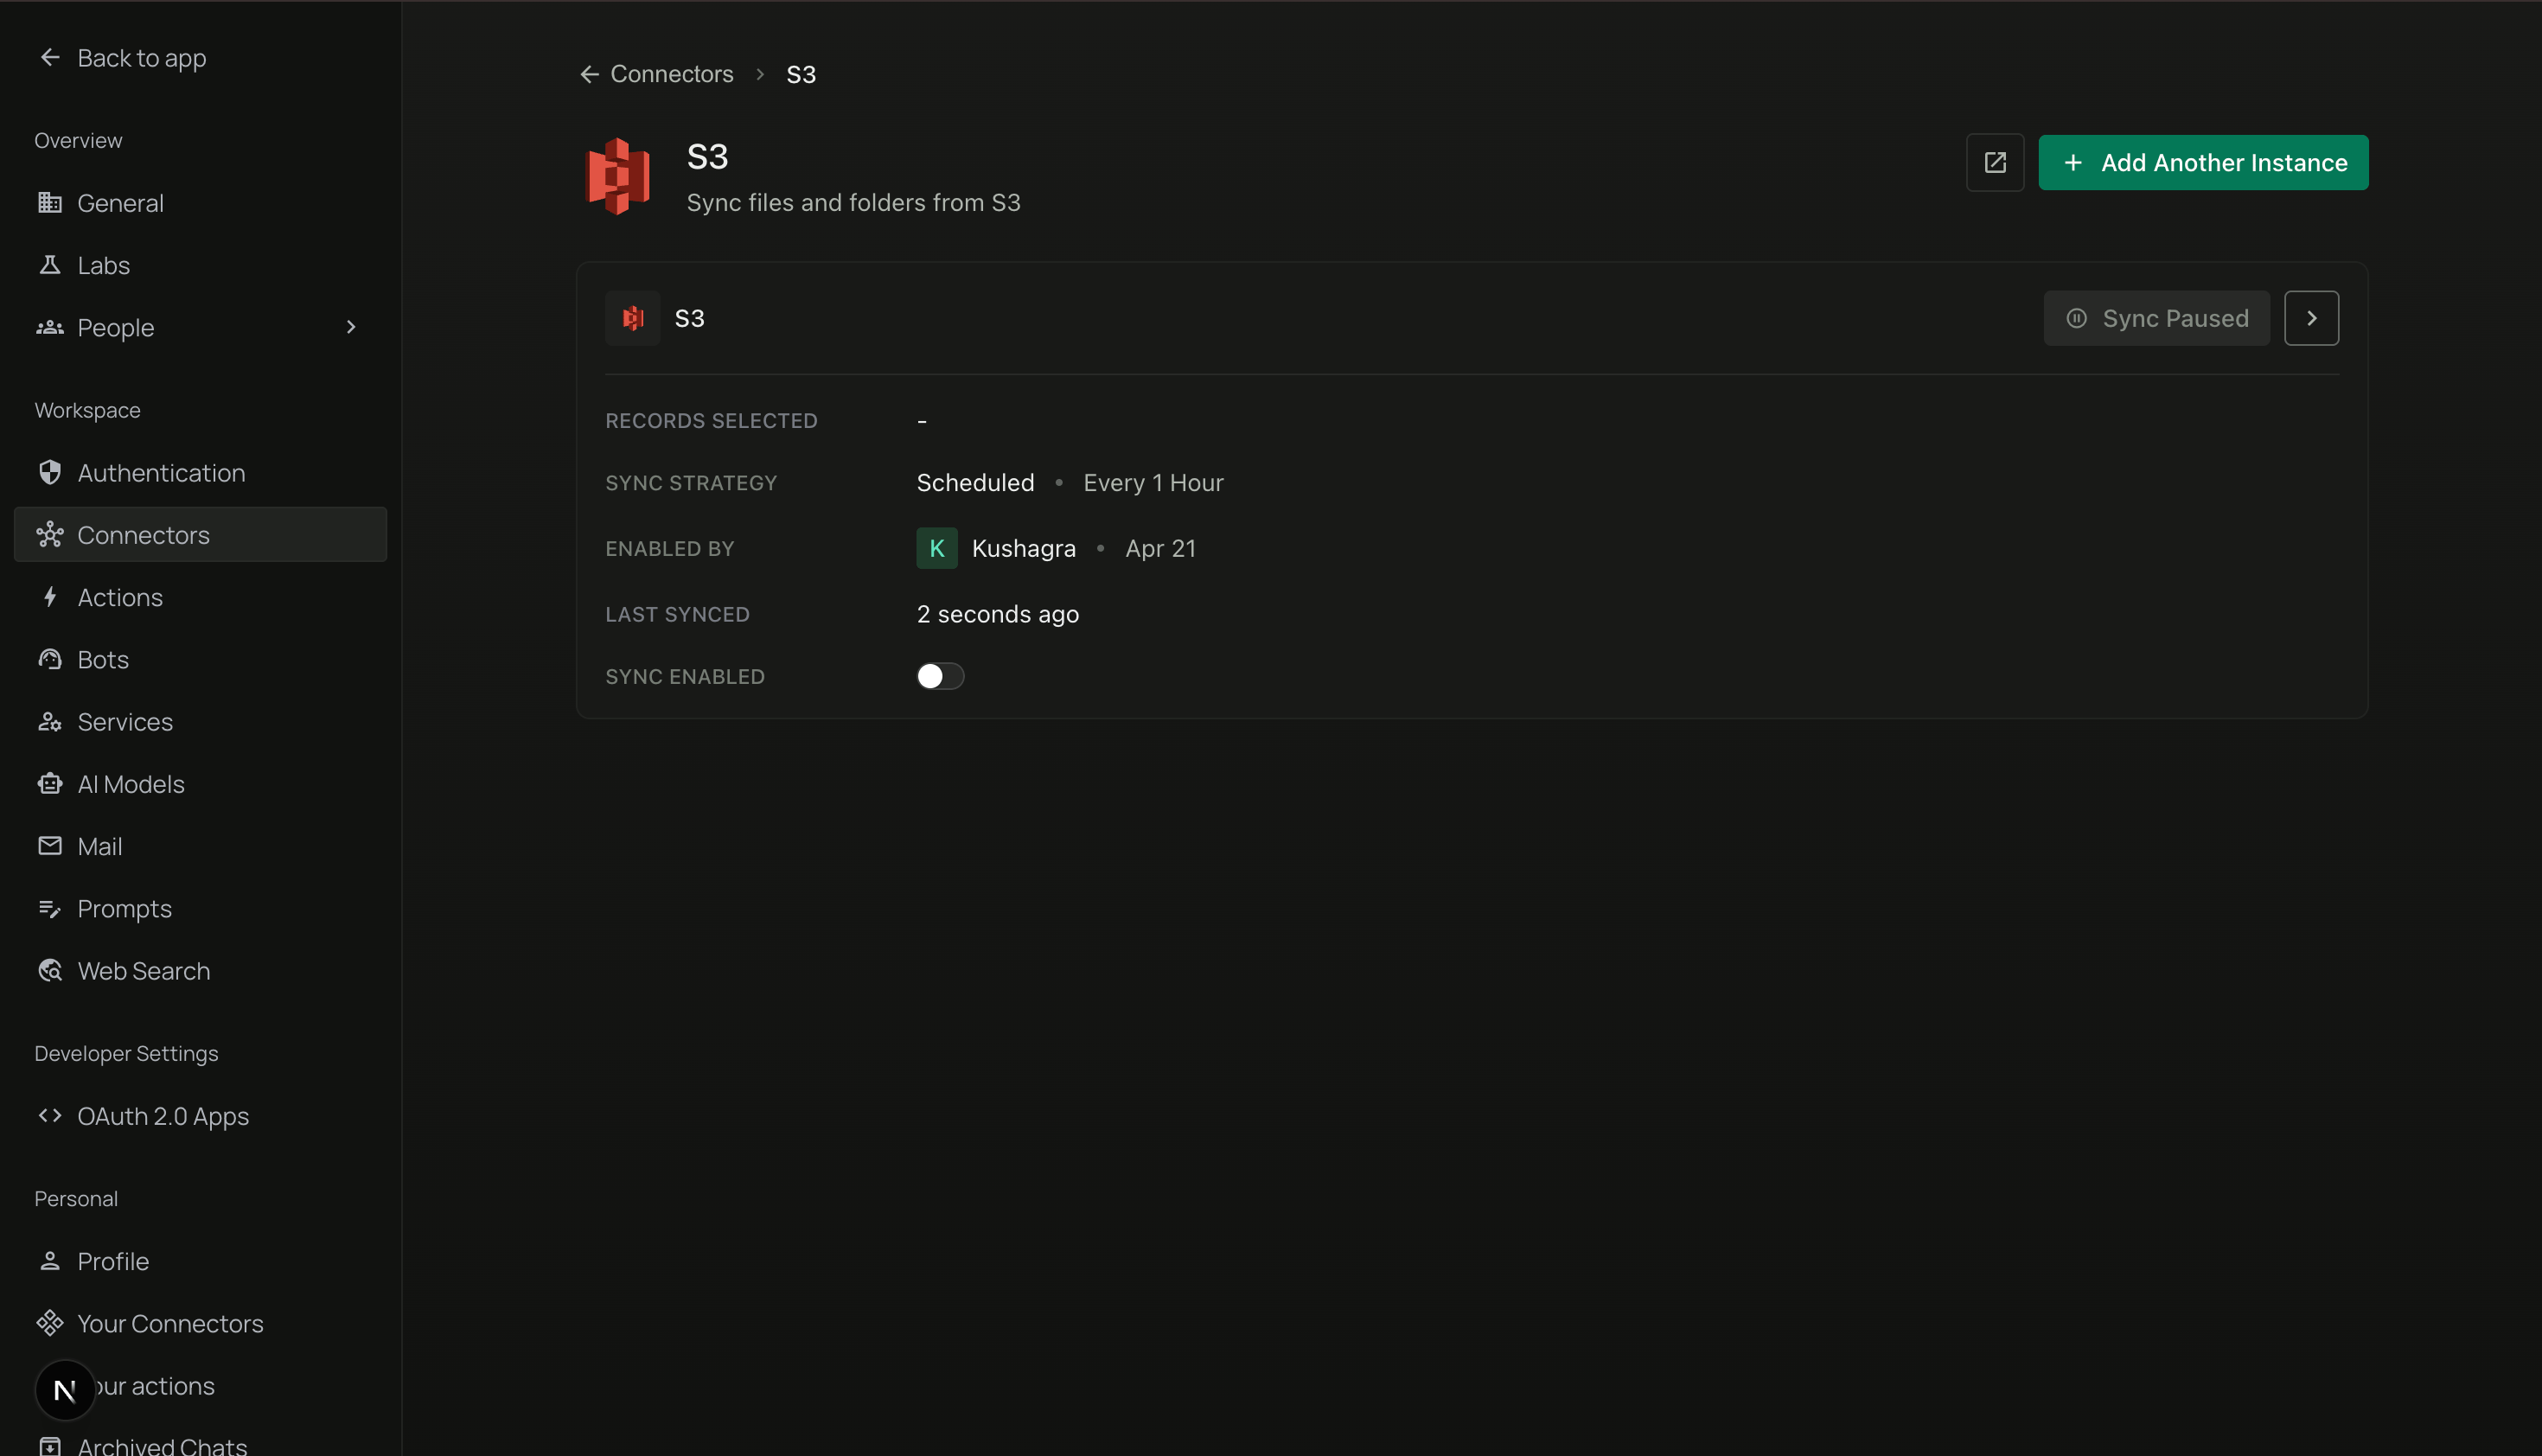Viewport: 2542px width, 1456px height.
Task: Select Connectors in sidebar
Action: click(x=200, y=535)
